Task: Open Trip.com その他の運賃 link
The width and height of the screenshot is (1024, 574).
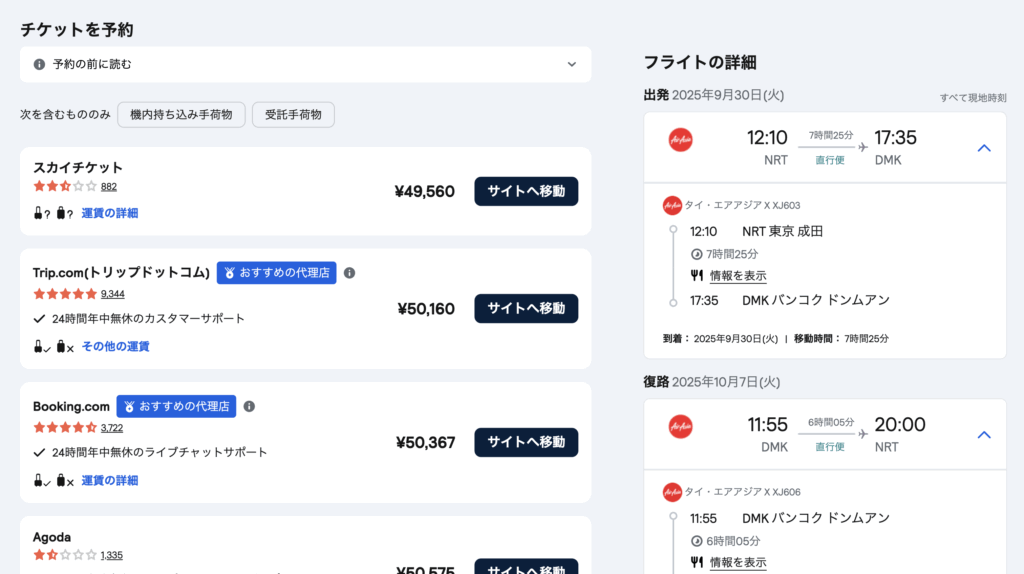Action: coord(115,347)
